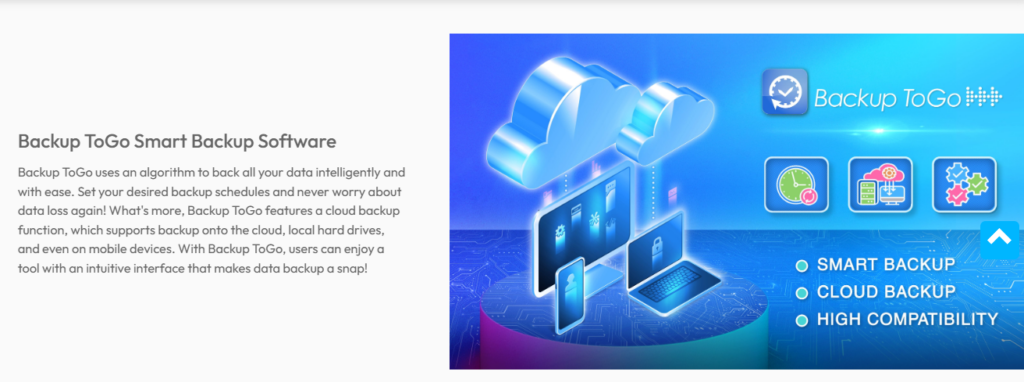Viewport: 1024px width, 382px height.
Task: Click the scheduled backup clock icon
Action: (x=796, y=184)
